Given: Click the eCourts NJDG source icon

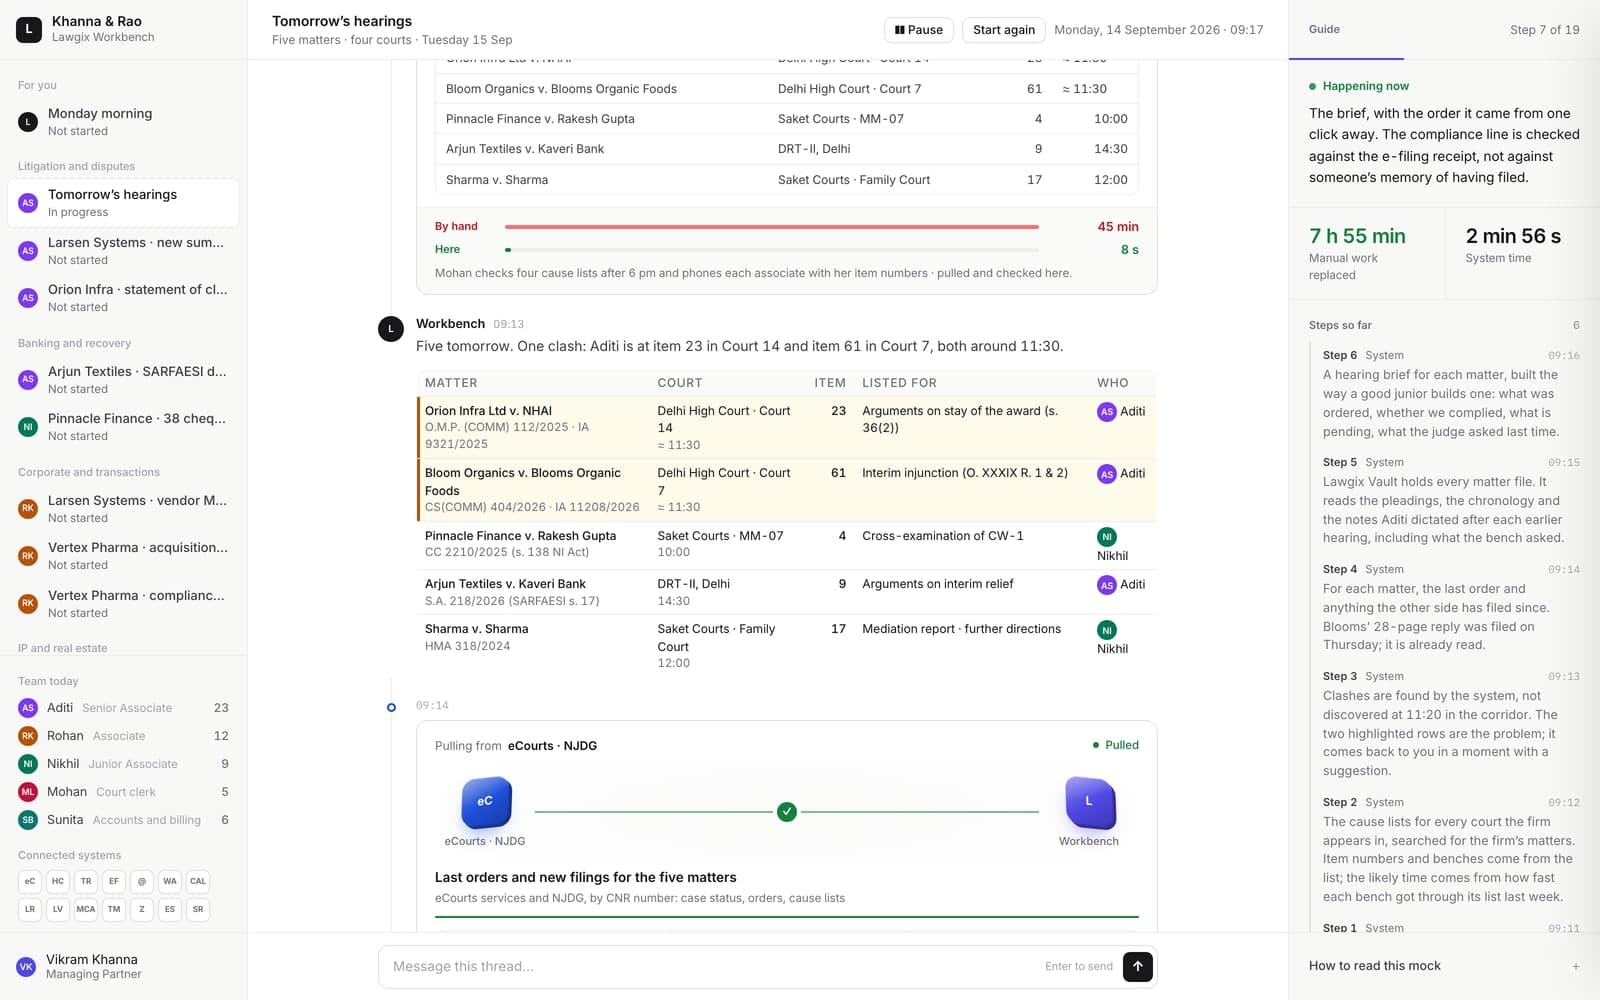Looking at the screenshot, I should pyautogui.click(x=485, y=802).
